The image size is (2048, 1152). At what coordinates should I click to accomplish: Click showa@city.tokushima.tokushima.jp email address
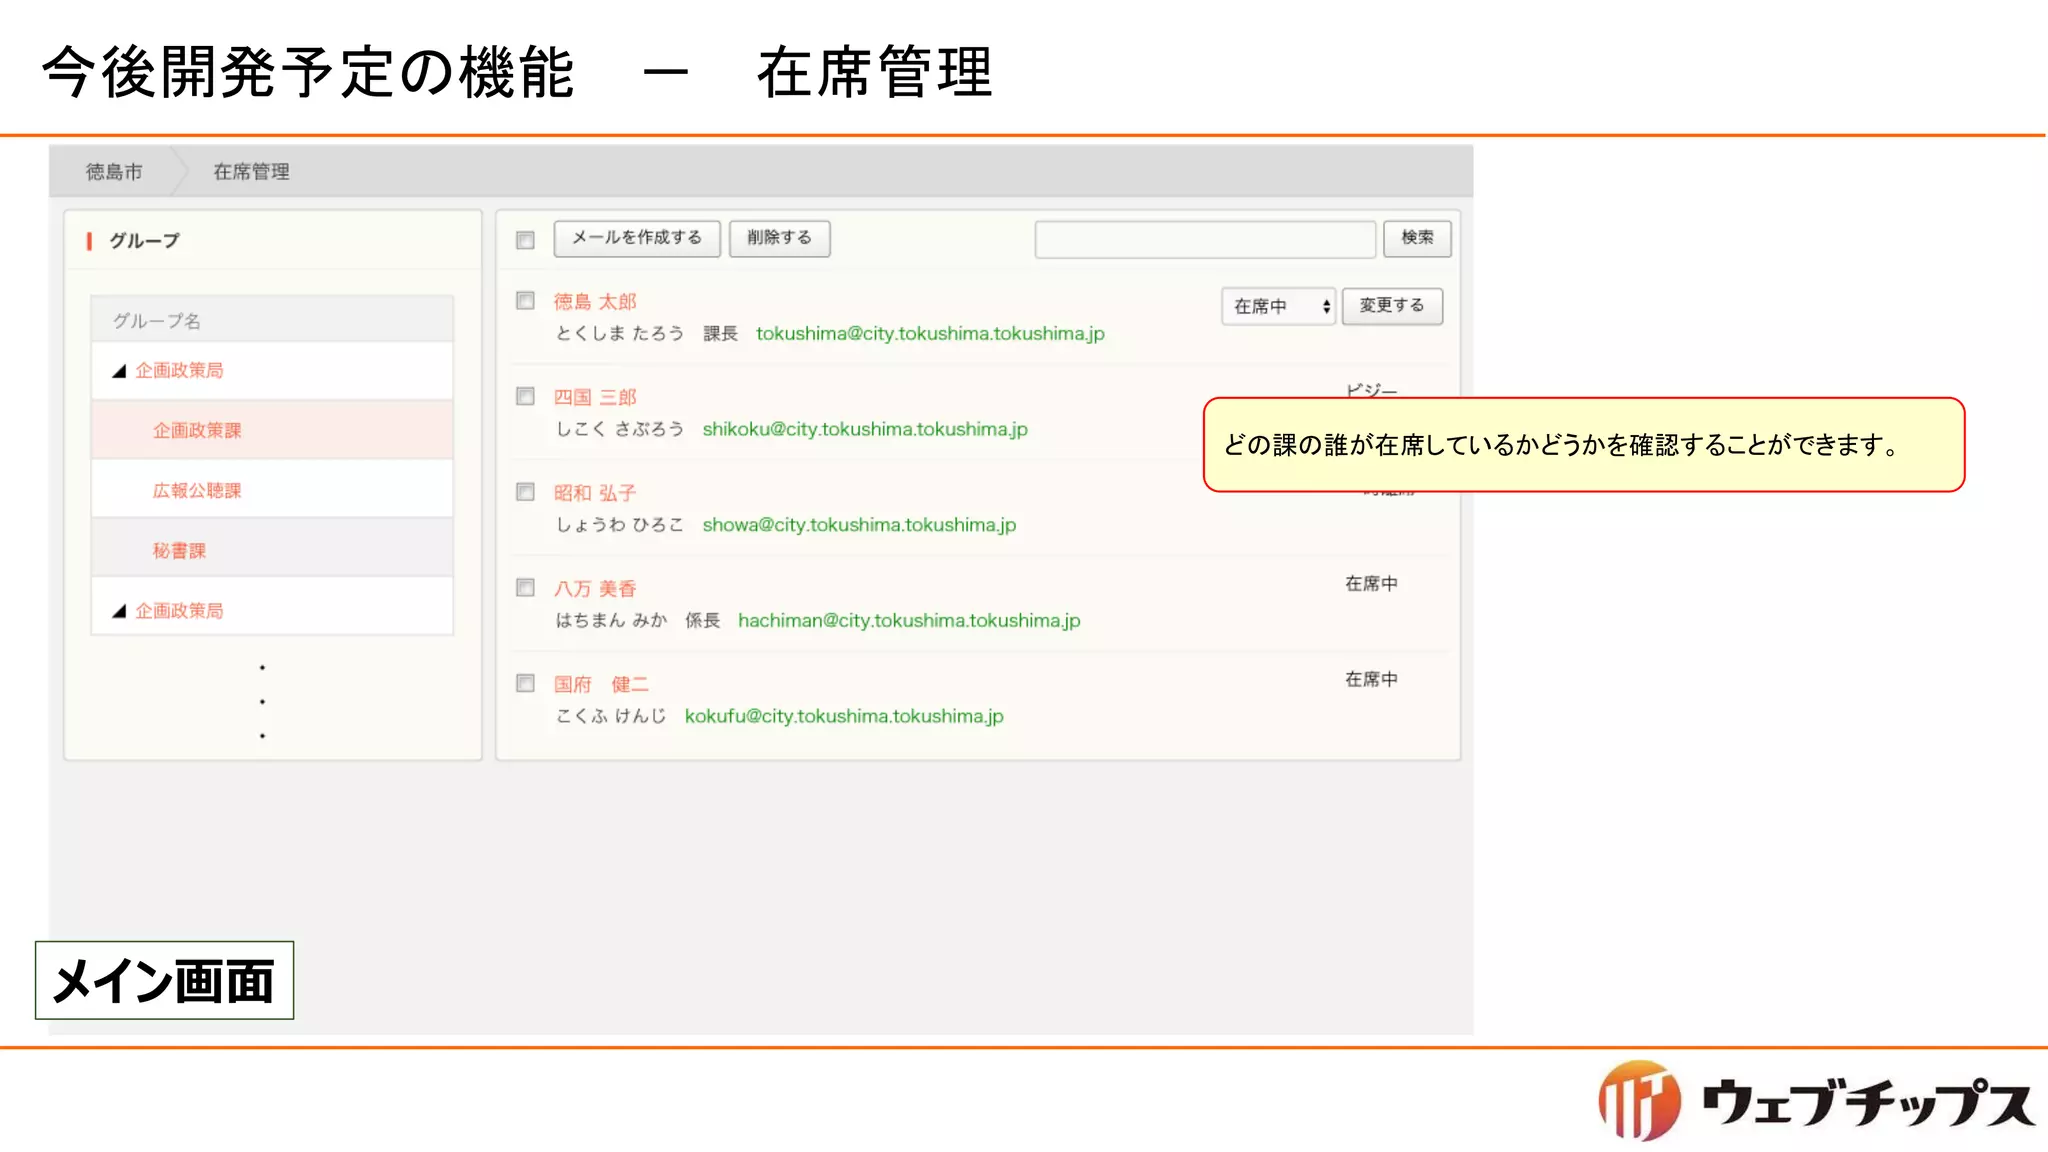pos(859,525)
